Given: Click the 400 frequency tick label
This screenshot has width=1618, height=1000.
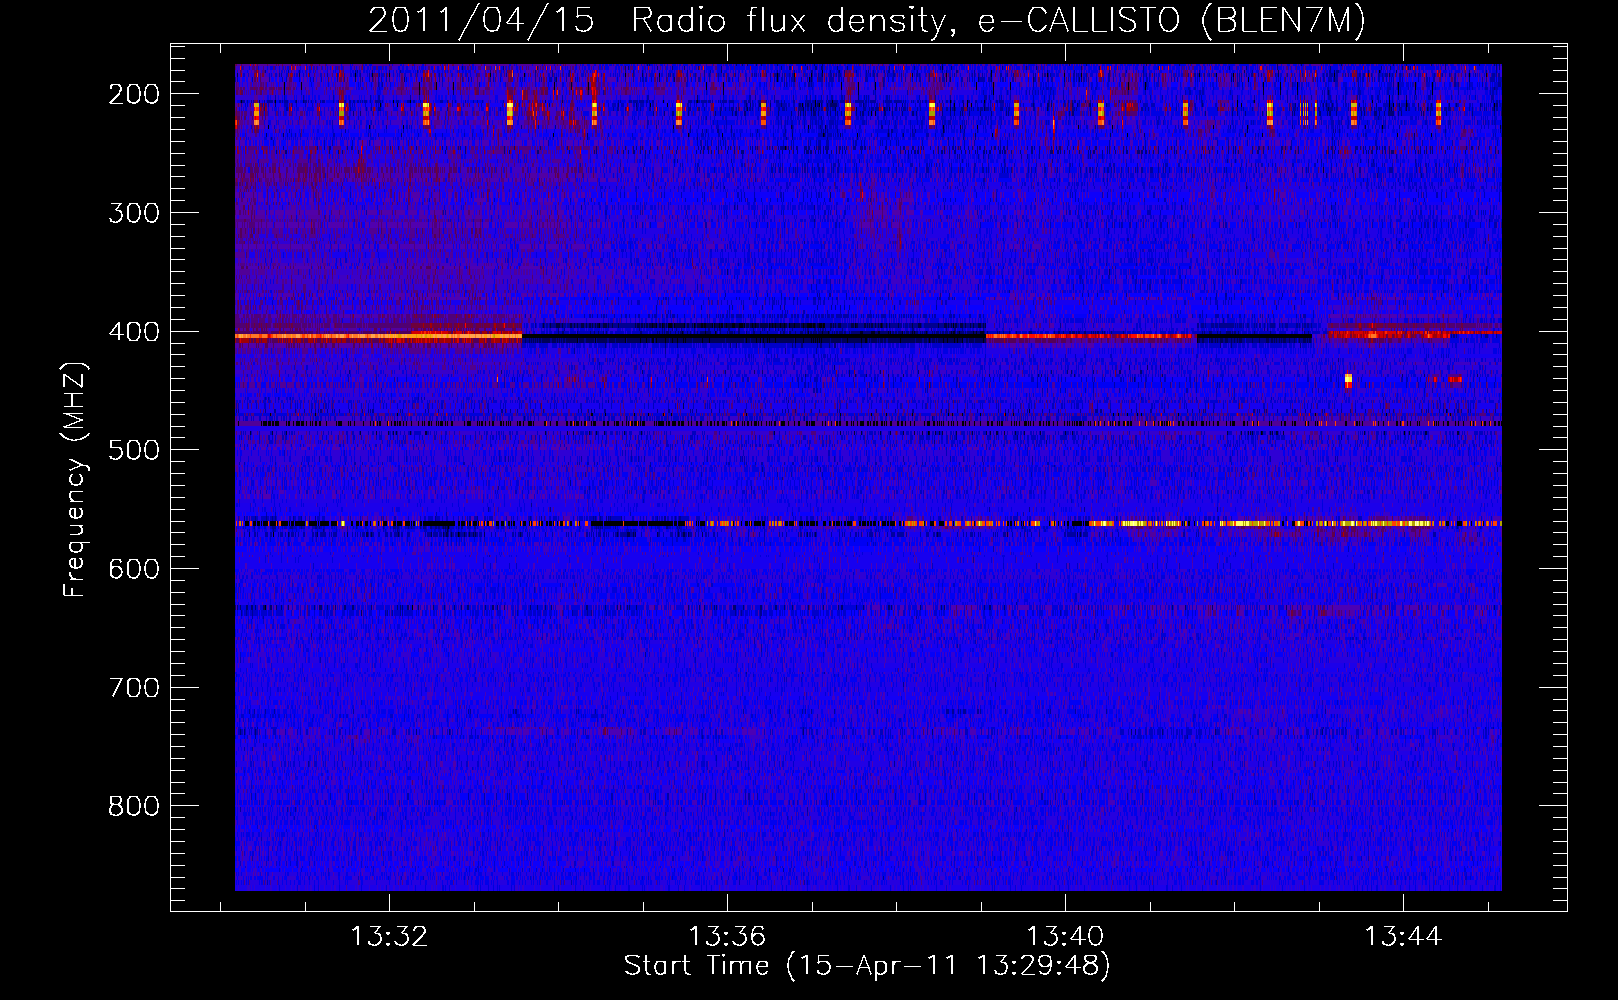Looking at the screenshot, I should pos(134,332).
